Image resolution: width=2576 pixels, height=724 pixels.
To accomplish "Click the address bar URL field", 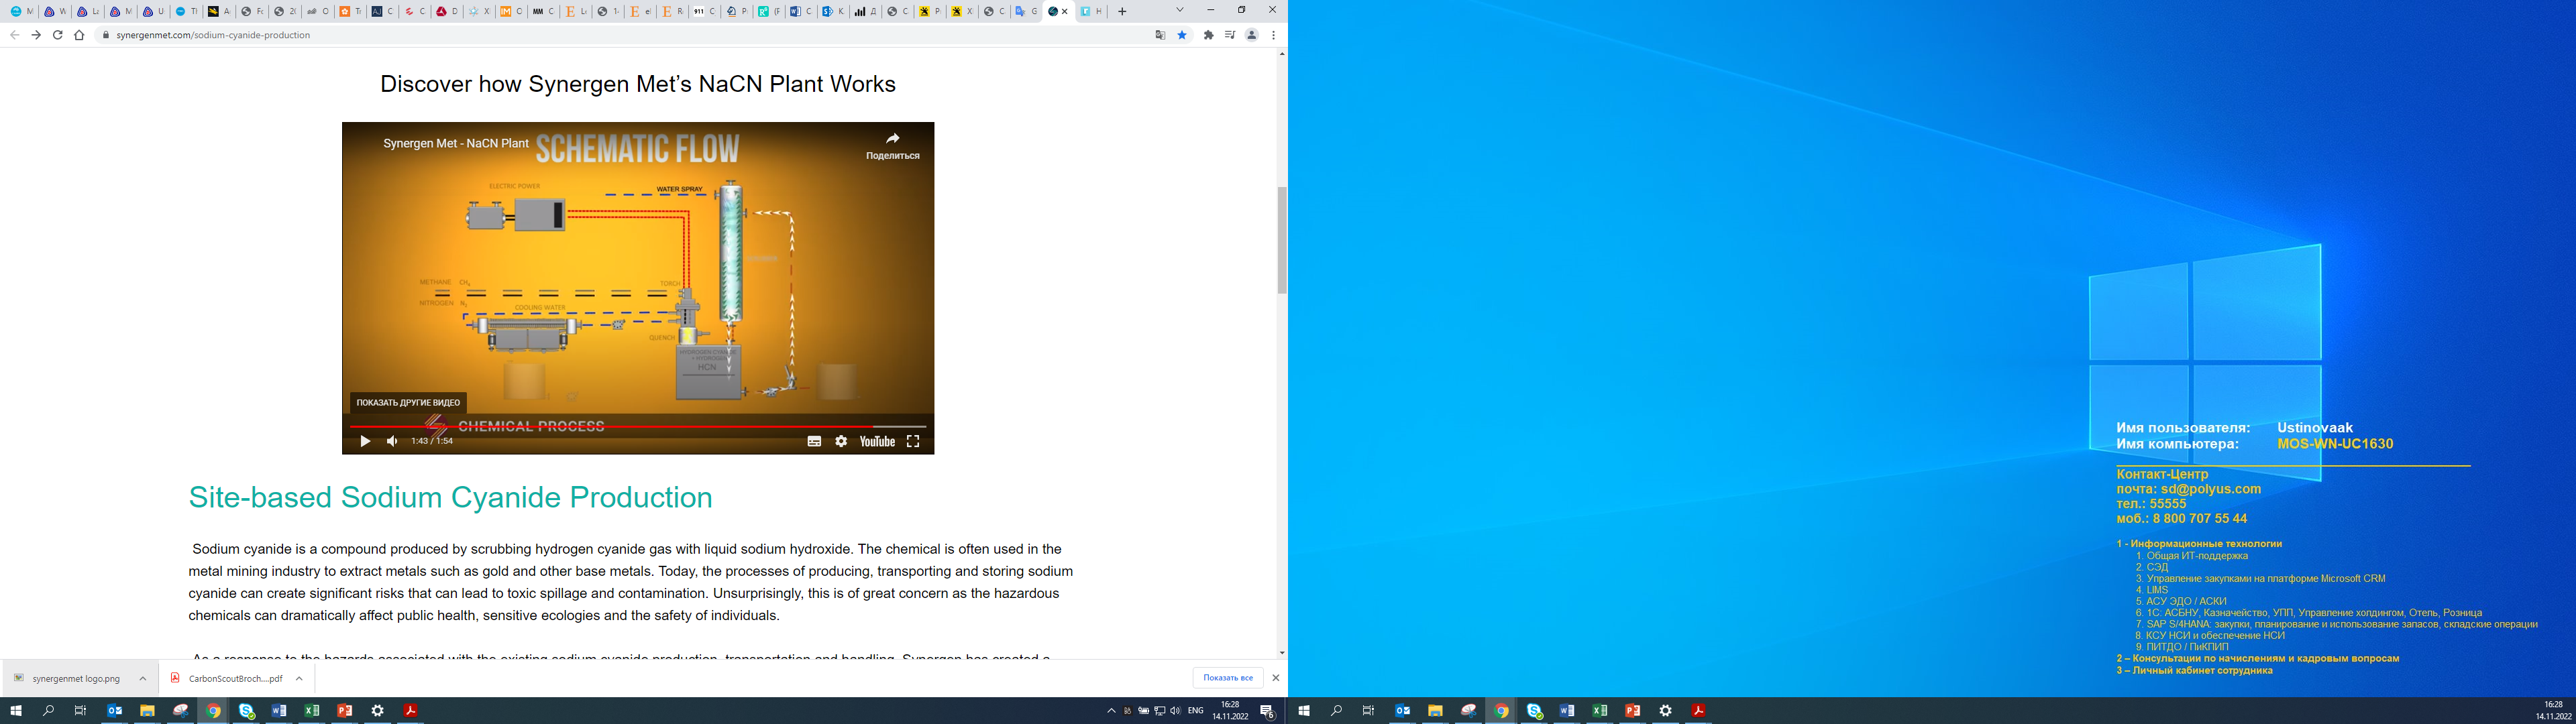I will (600, 35).
